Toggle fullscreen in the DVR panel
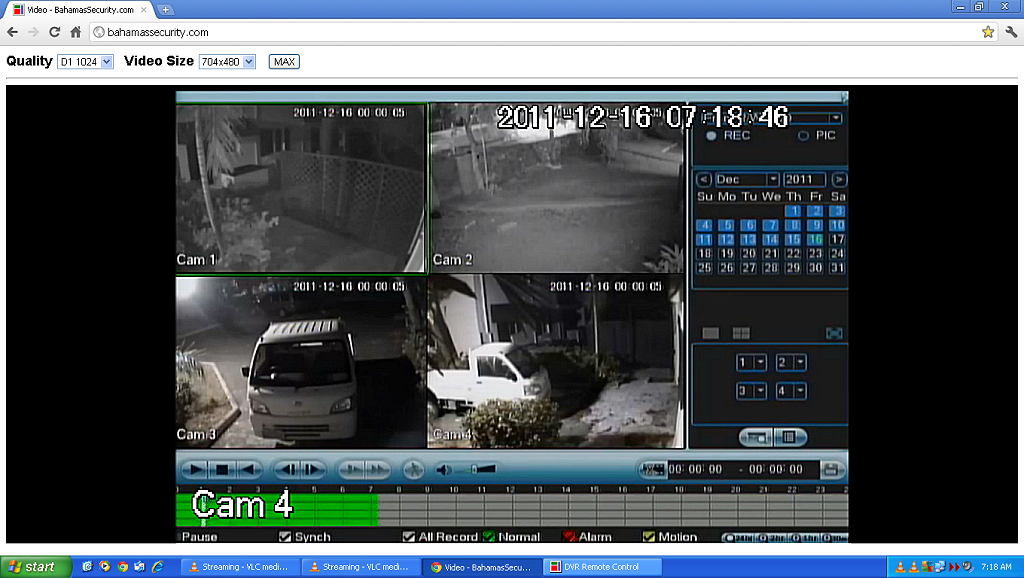Viewport: 1024px width, 578px height. 834,333
